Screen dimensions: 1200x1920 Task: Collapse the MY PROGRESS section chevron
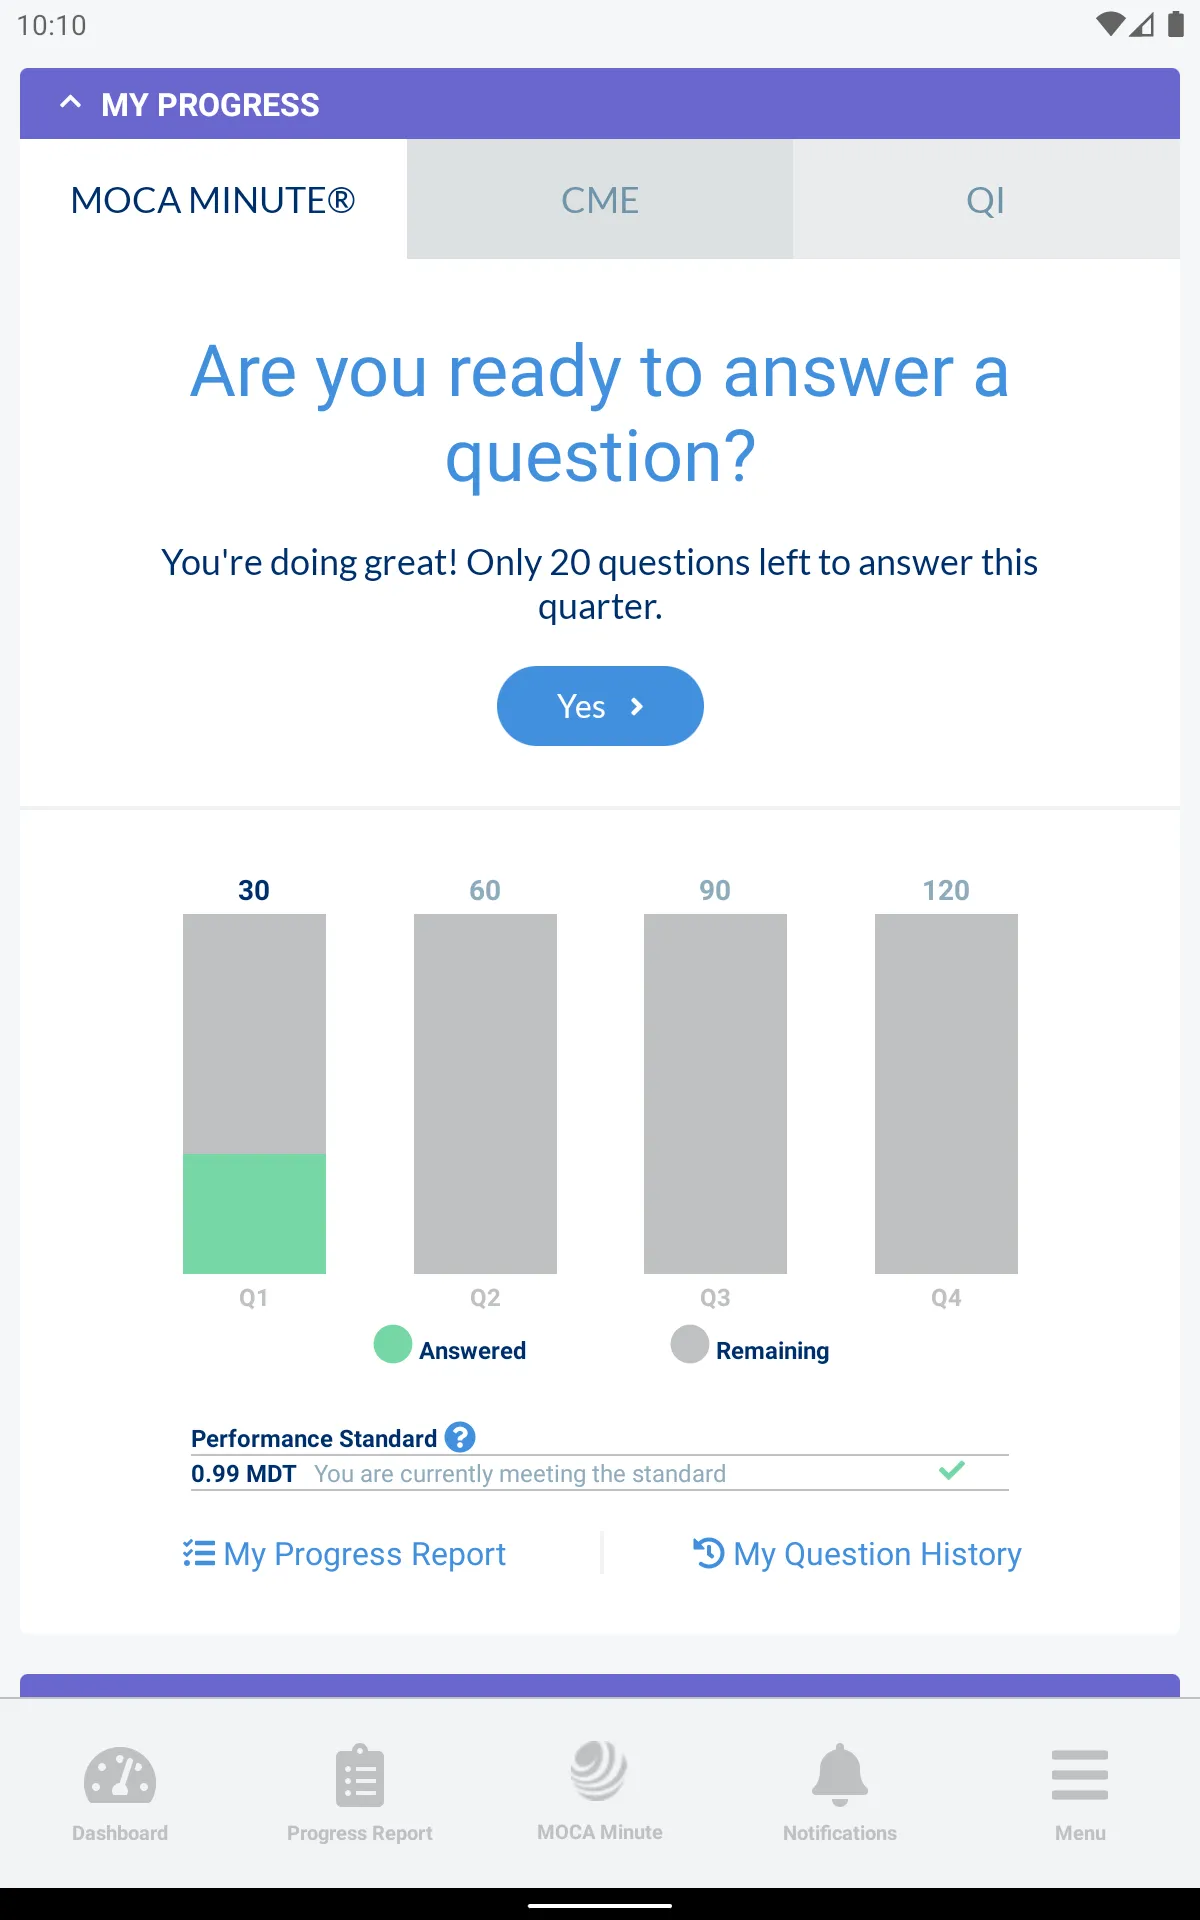coord(70,103)
